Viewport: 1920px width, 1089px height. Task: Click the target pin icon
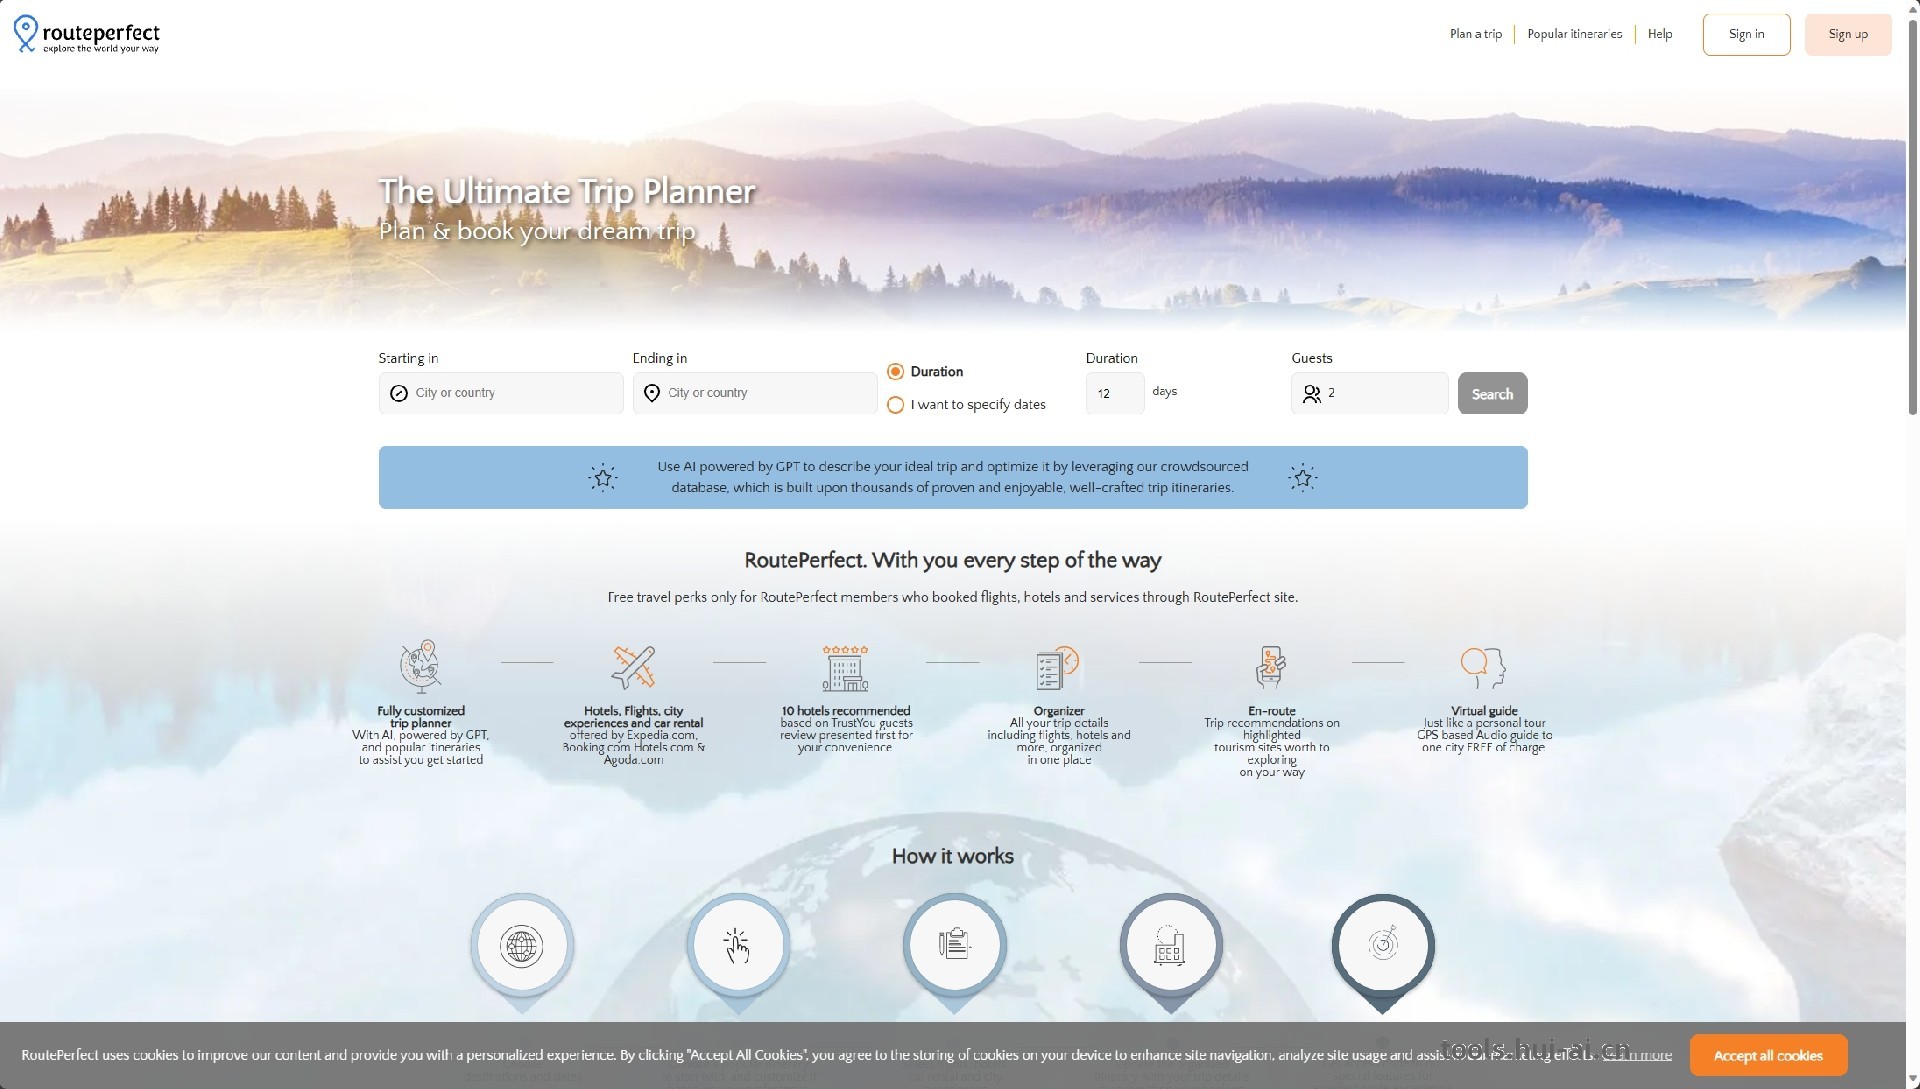[x=1383, y=945]
